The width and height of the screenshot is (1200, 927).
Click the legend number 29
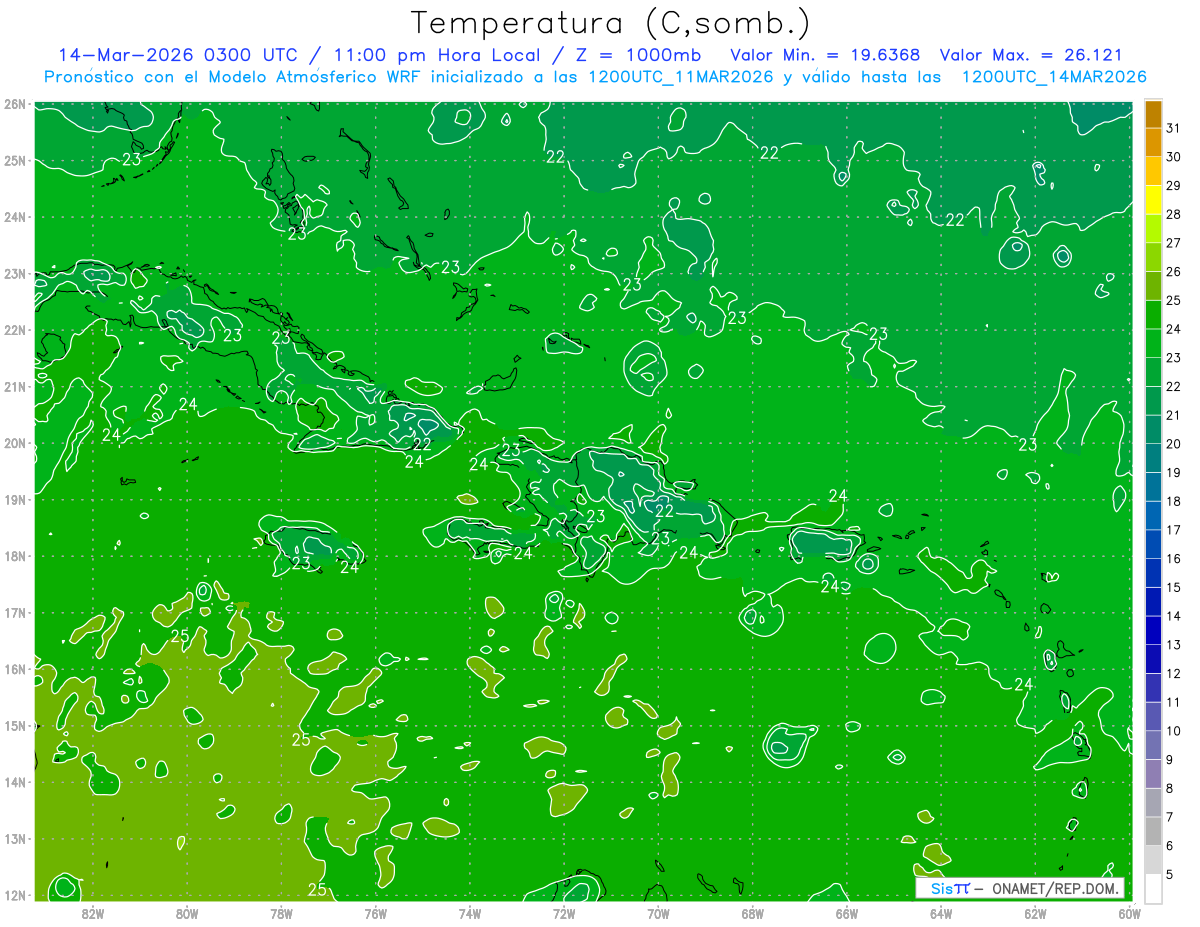click(1174, 186)
